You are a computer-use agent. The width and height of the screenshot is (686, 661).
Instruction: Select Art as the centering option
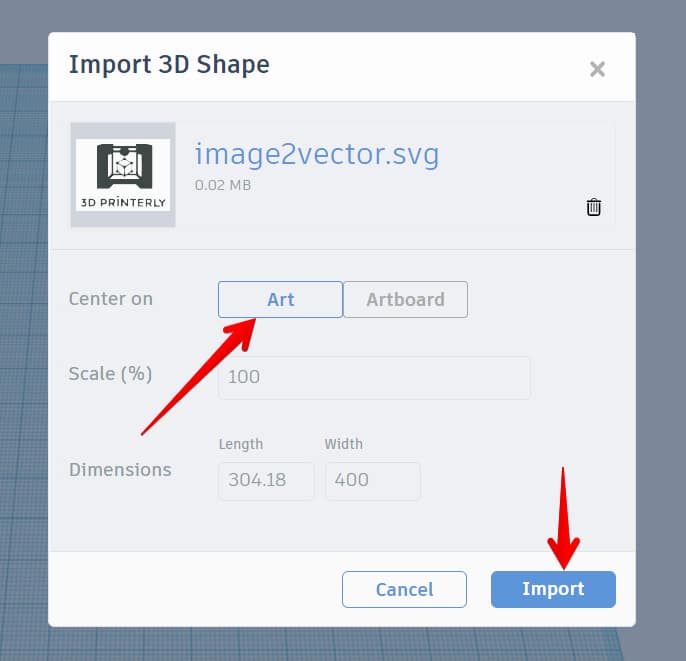[x=280, y=300]
